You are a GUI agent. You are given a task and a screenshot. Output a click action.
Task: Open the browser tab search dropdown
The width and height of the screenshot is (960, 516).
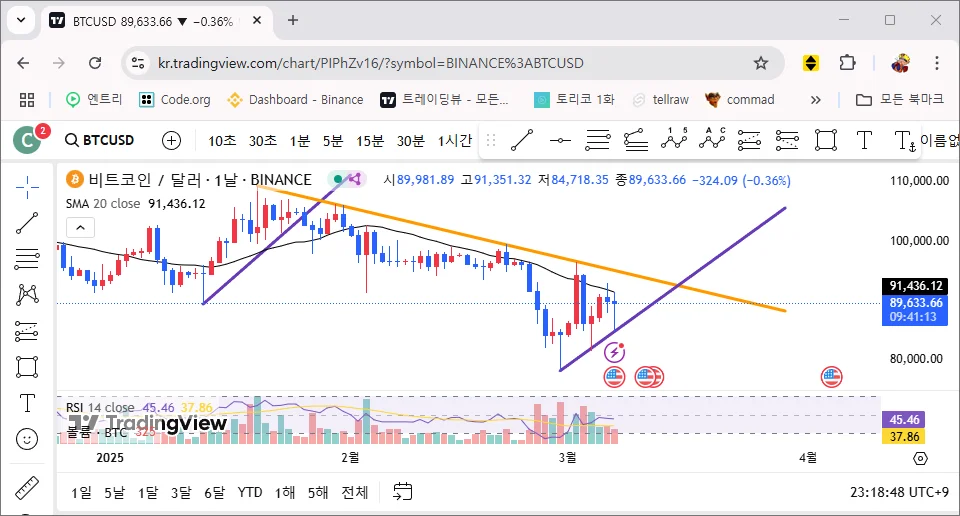[21, 20]
